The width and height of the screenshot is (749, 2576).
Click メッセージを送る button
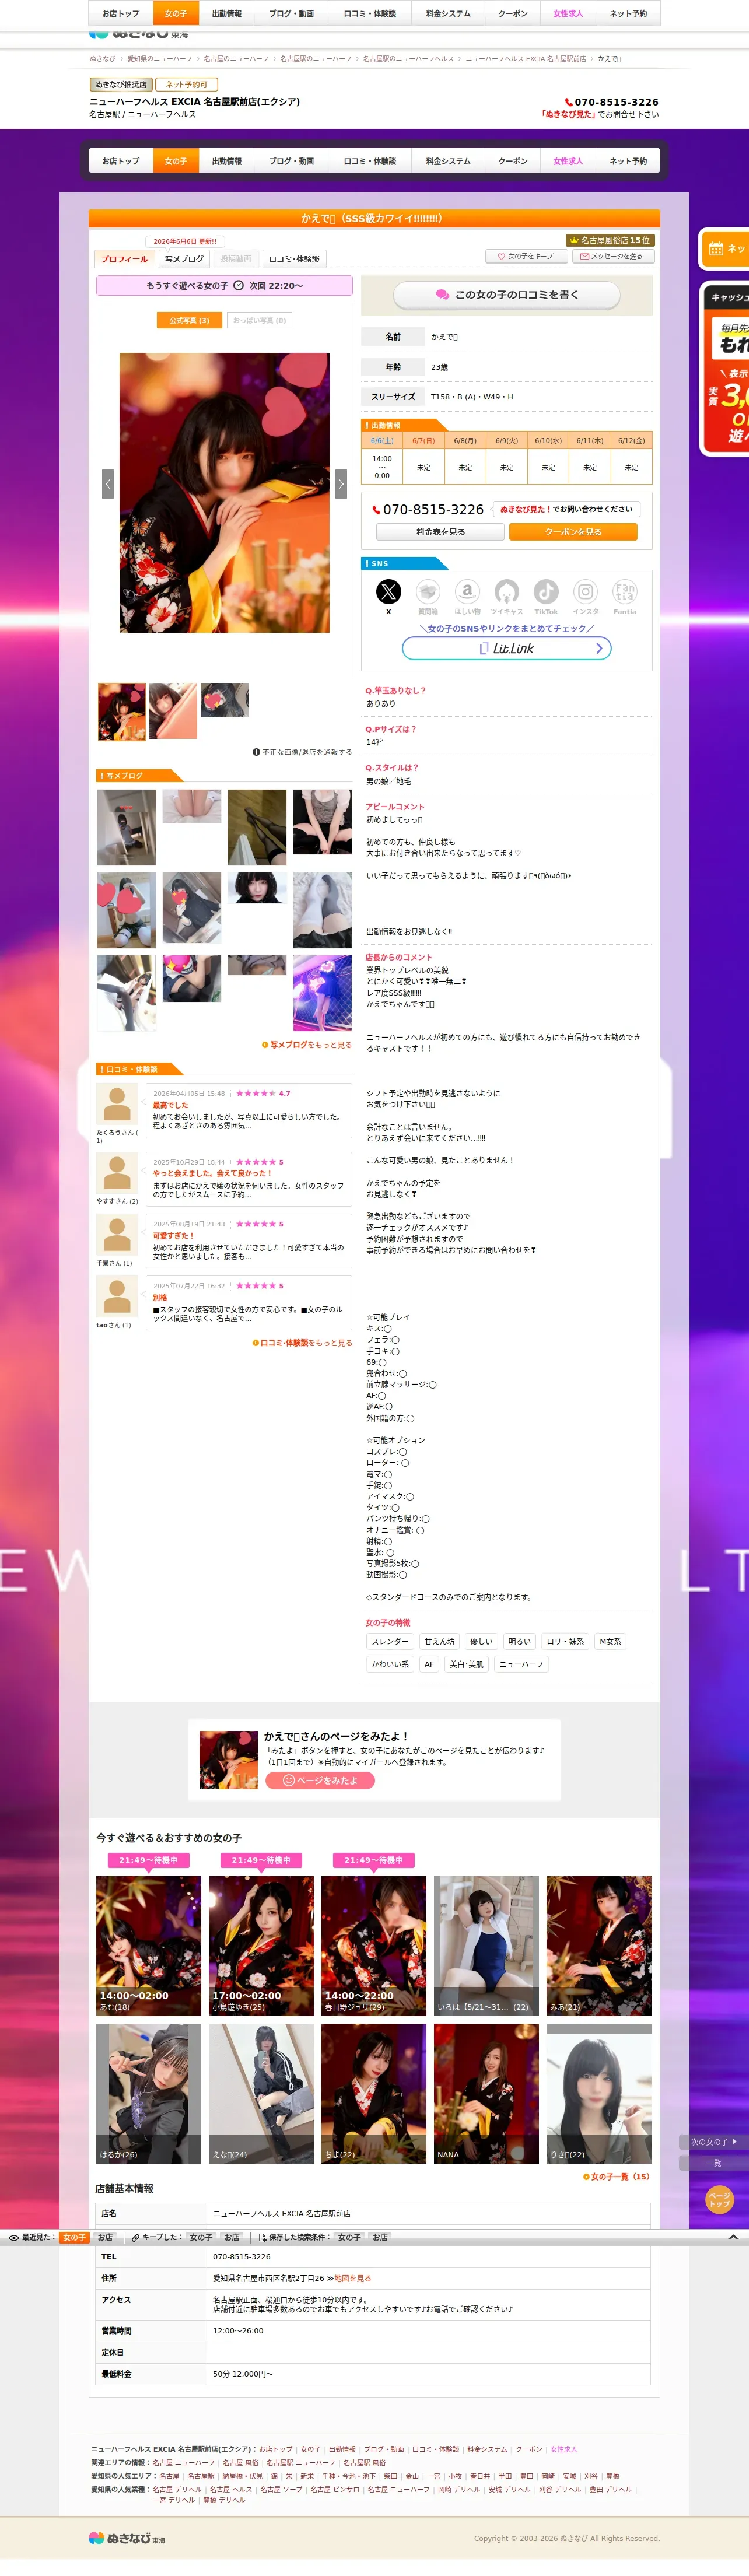(612, 256)
